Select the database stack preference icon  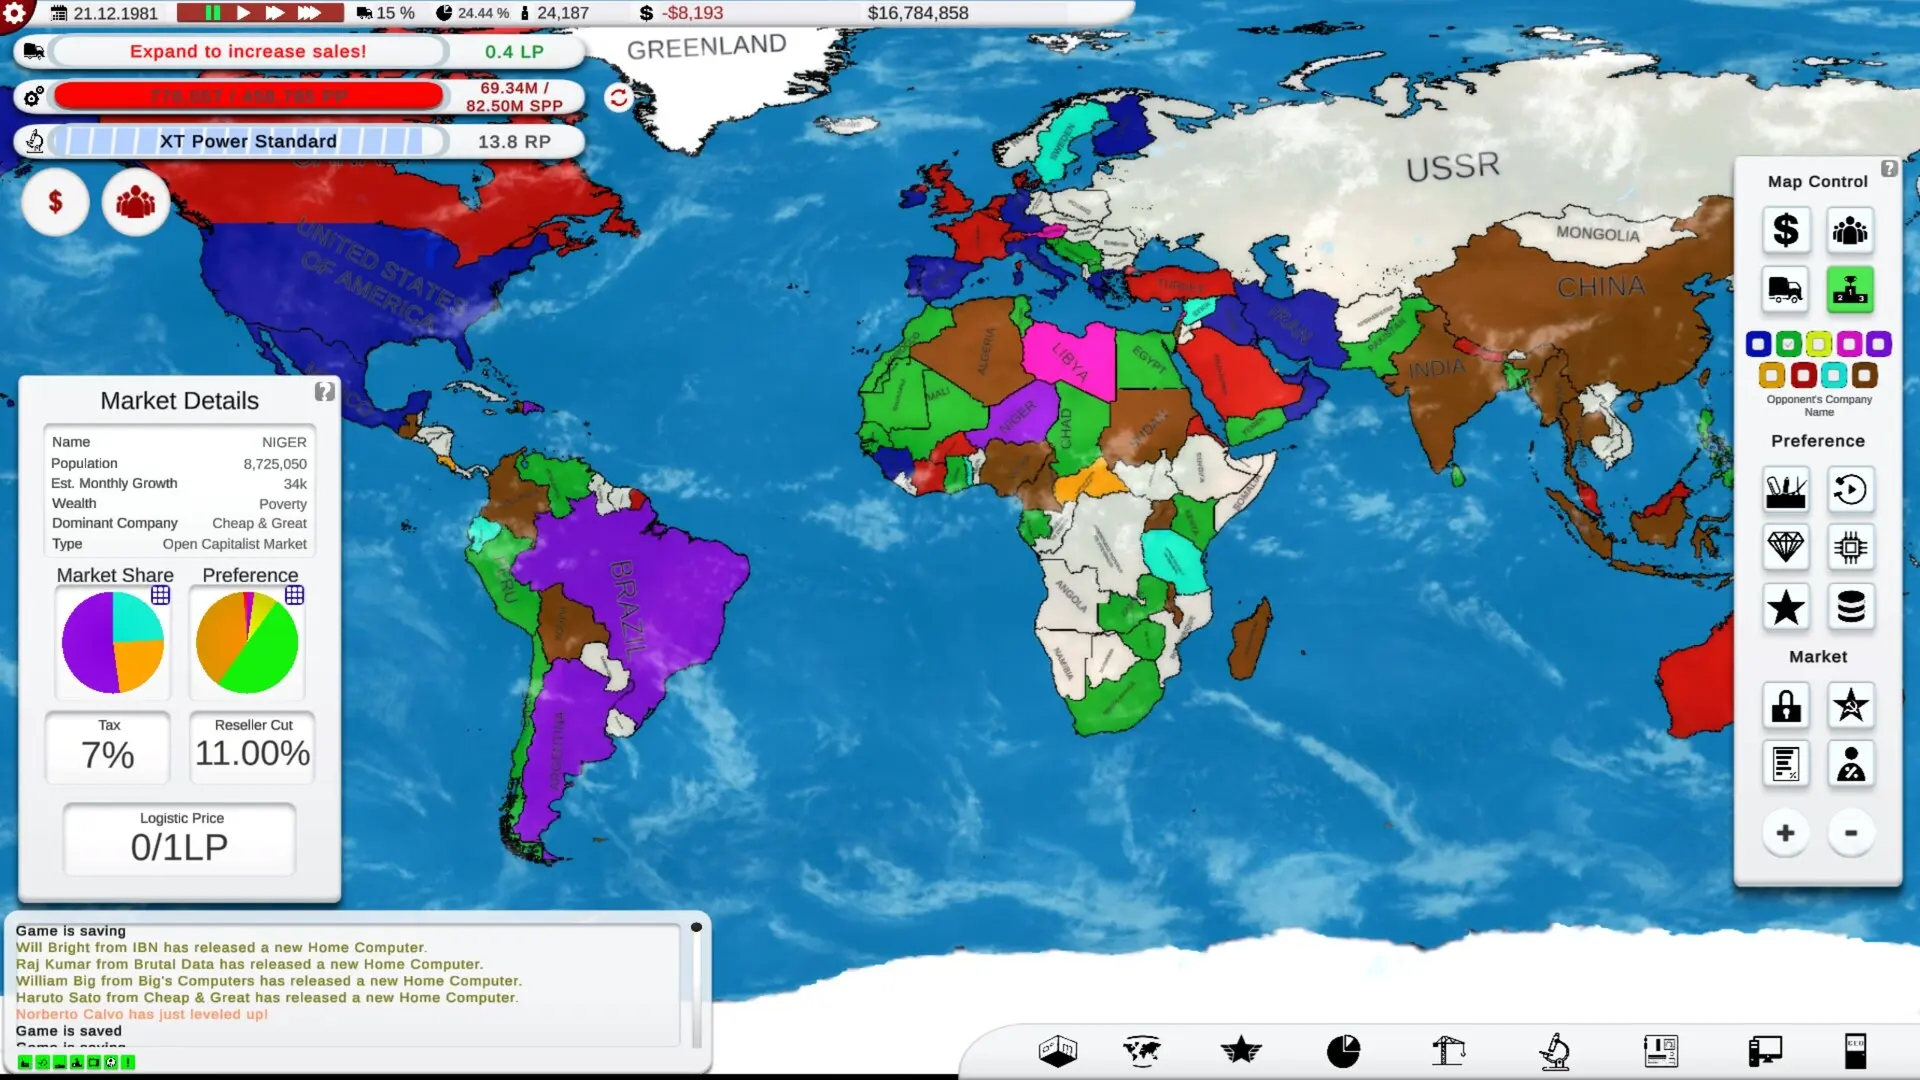coord(1850,606)
